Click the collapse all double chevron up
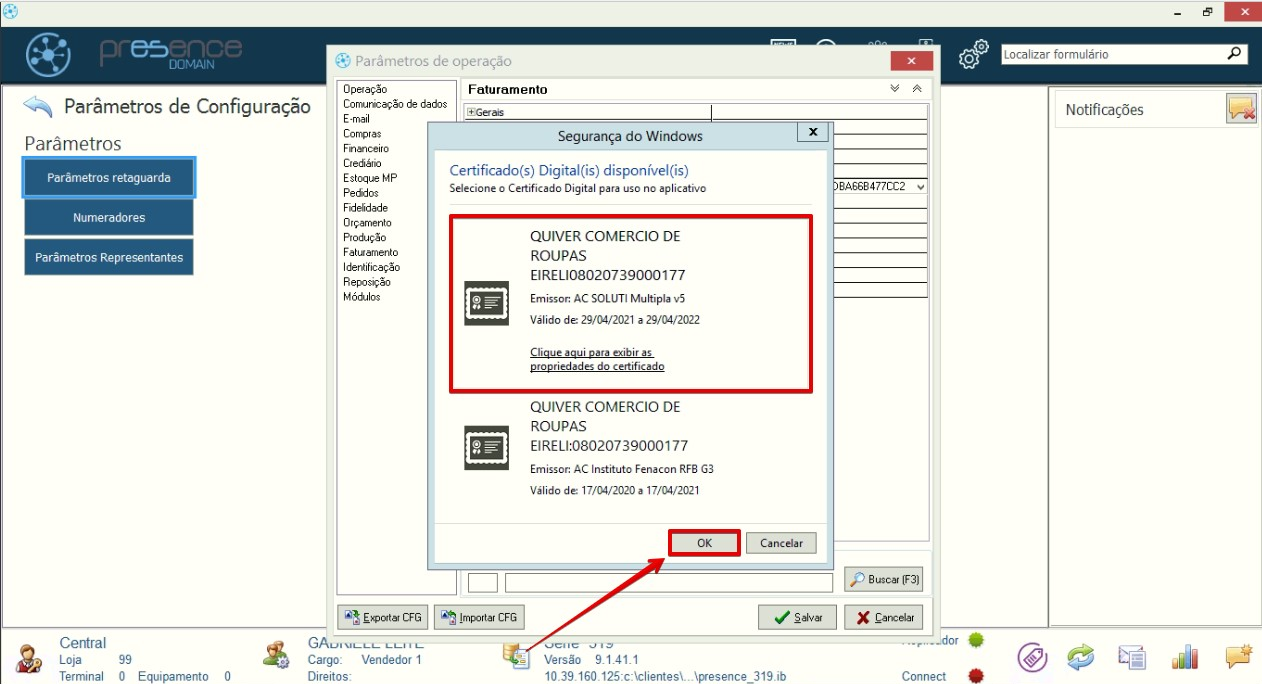This screenshot has height=684, width=1262. 917,89
